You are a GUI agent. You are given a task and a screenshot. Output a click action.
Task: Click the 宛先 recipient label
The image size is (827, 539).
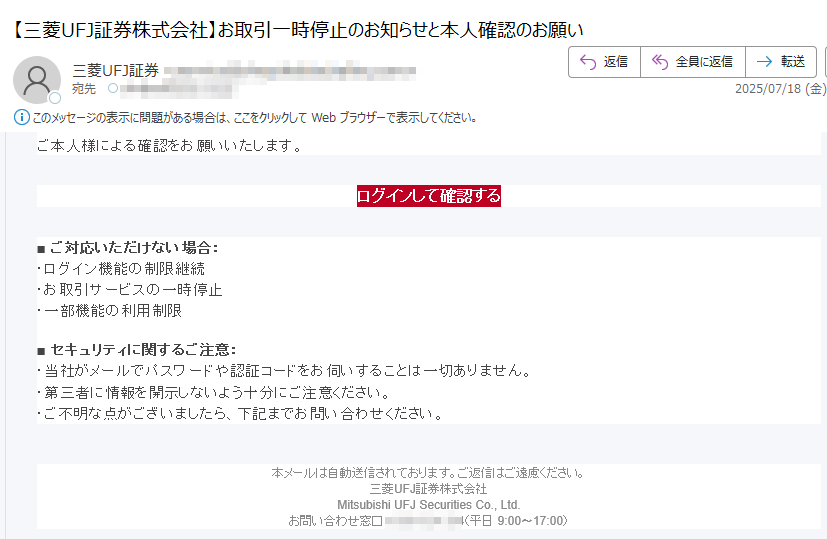(x=84, y=89)
